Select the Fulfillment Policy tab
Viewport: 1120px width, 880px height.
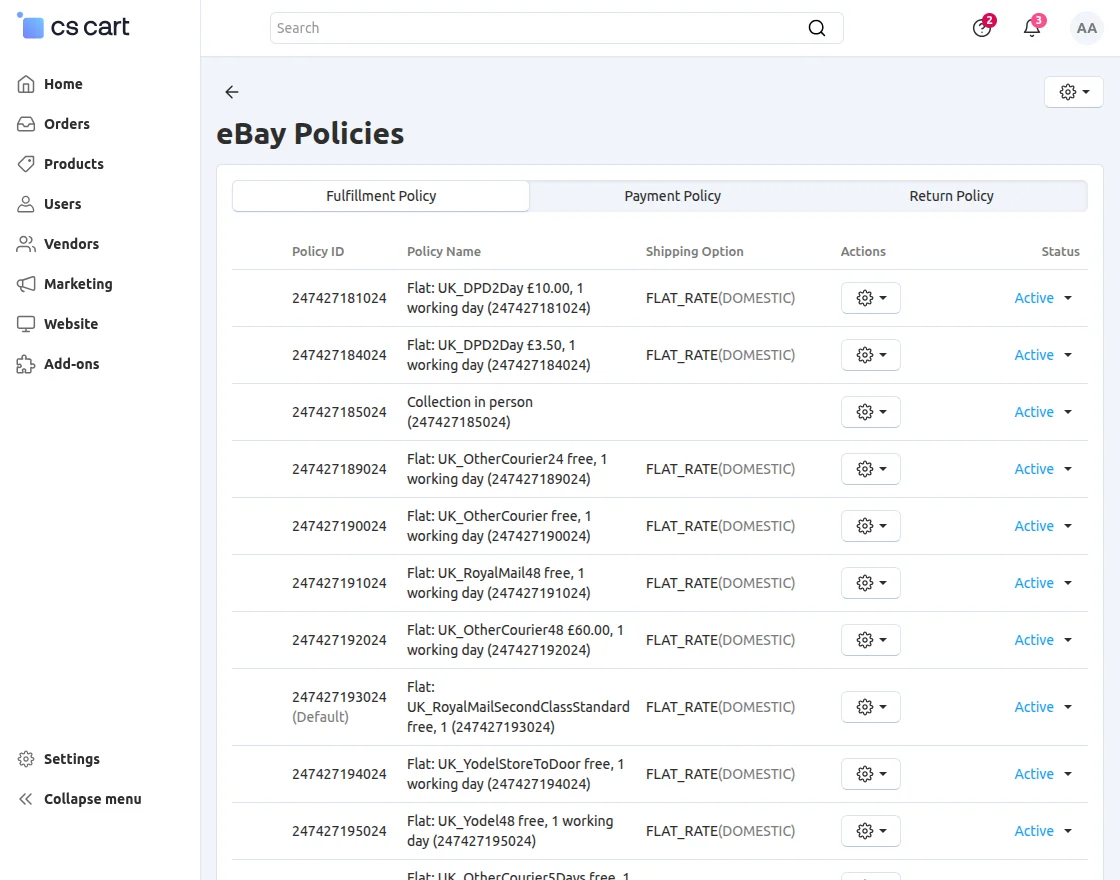(x=381, y=196)
